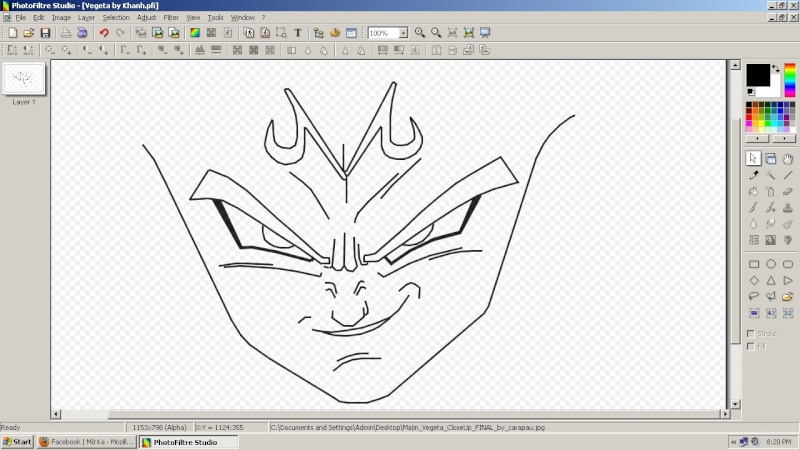
Task: Open the Layer menu
Action: [x=86, y=17]
